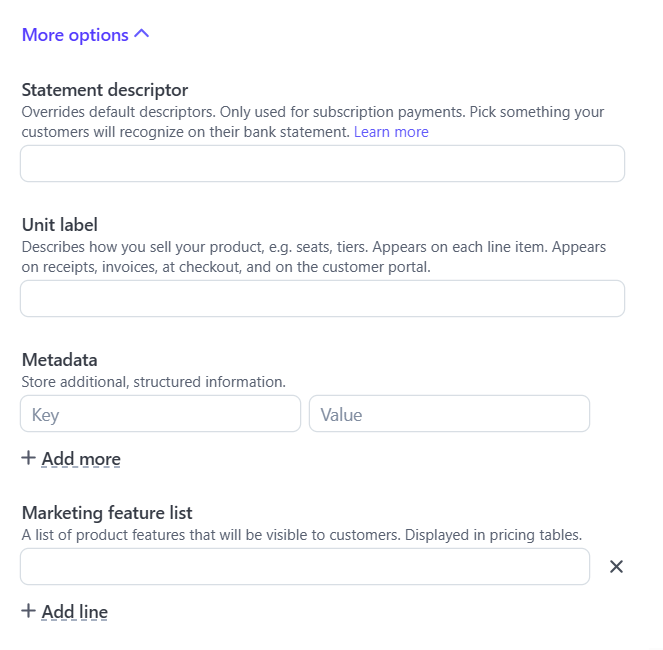Viewport: 663px width, 650px height.
Task: Click the Statement descriptor text field
Action: (322, 164)
